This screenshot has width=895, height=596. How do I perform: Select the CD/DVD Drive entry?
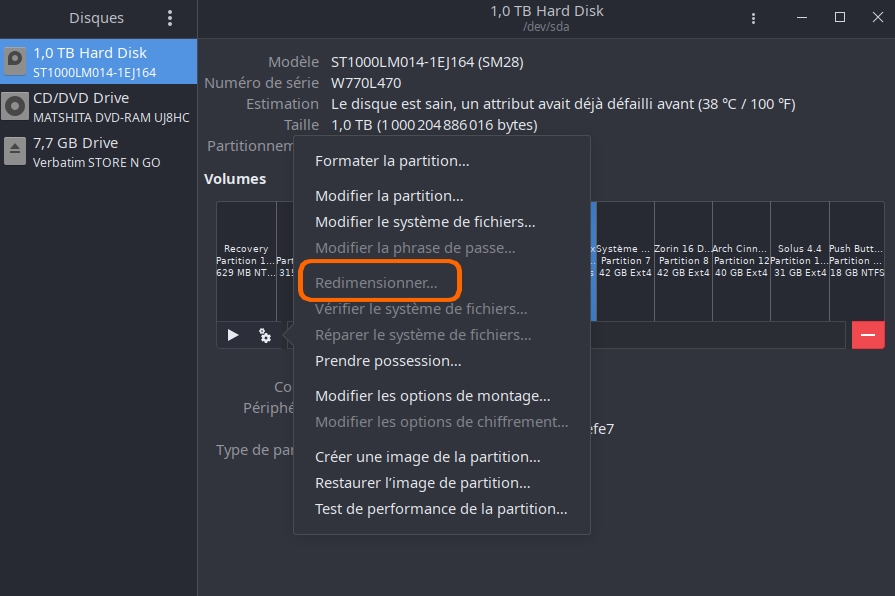[x=98, y=107]
